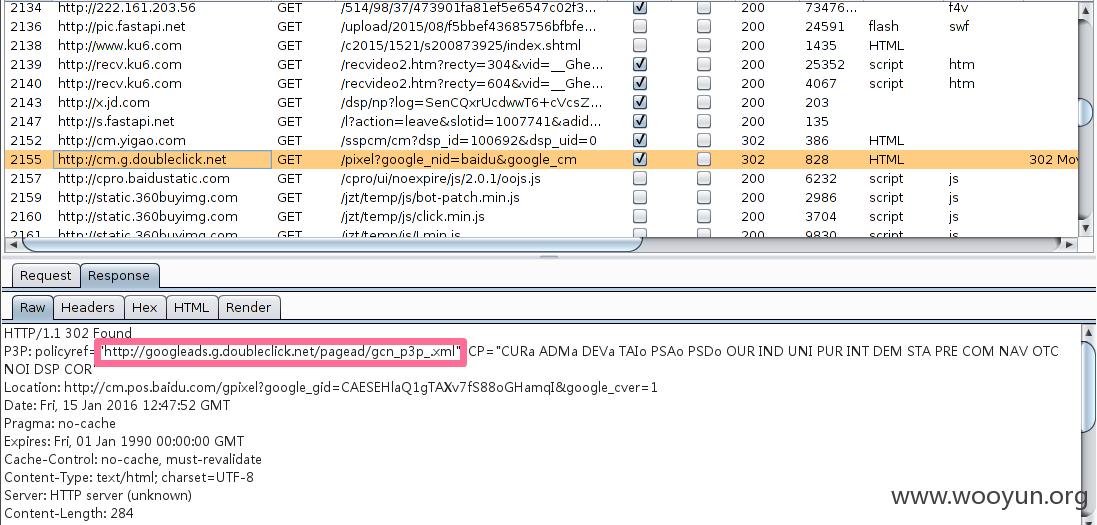Click the response pane's vertical scrollbar thumb
Image resolution: width=1097 pixels, height=525 pixels.
click(x=1087, y=385)
